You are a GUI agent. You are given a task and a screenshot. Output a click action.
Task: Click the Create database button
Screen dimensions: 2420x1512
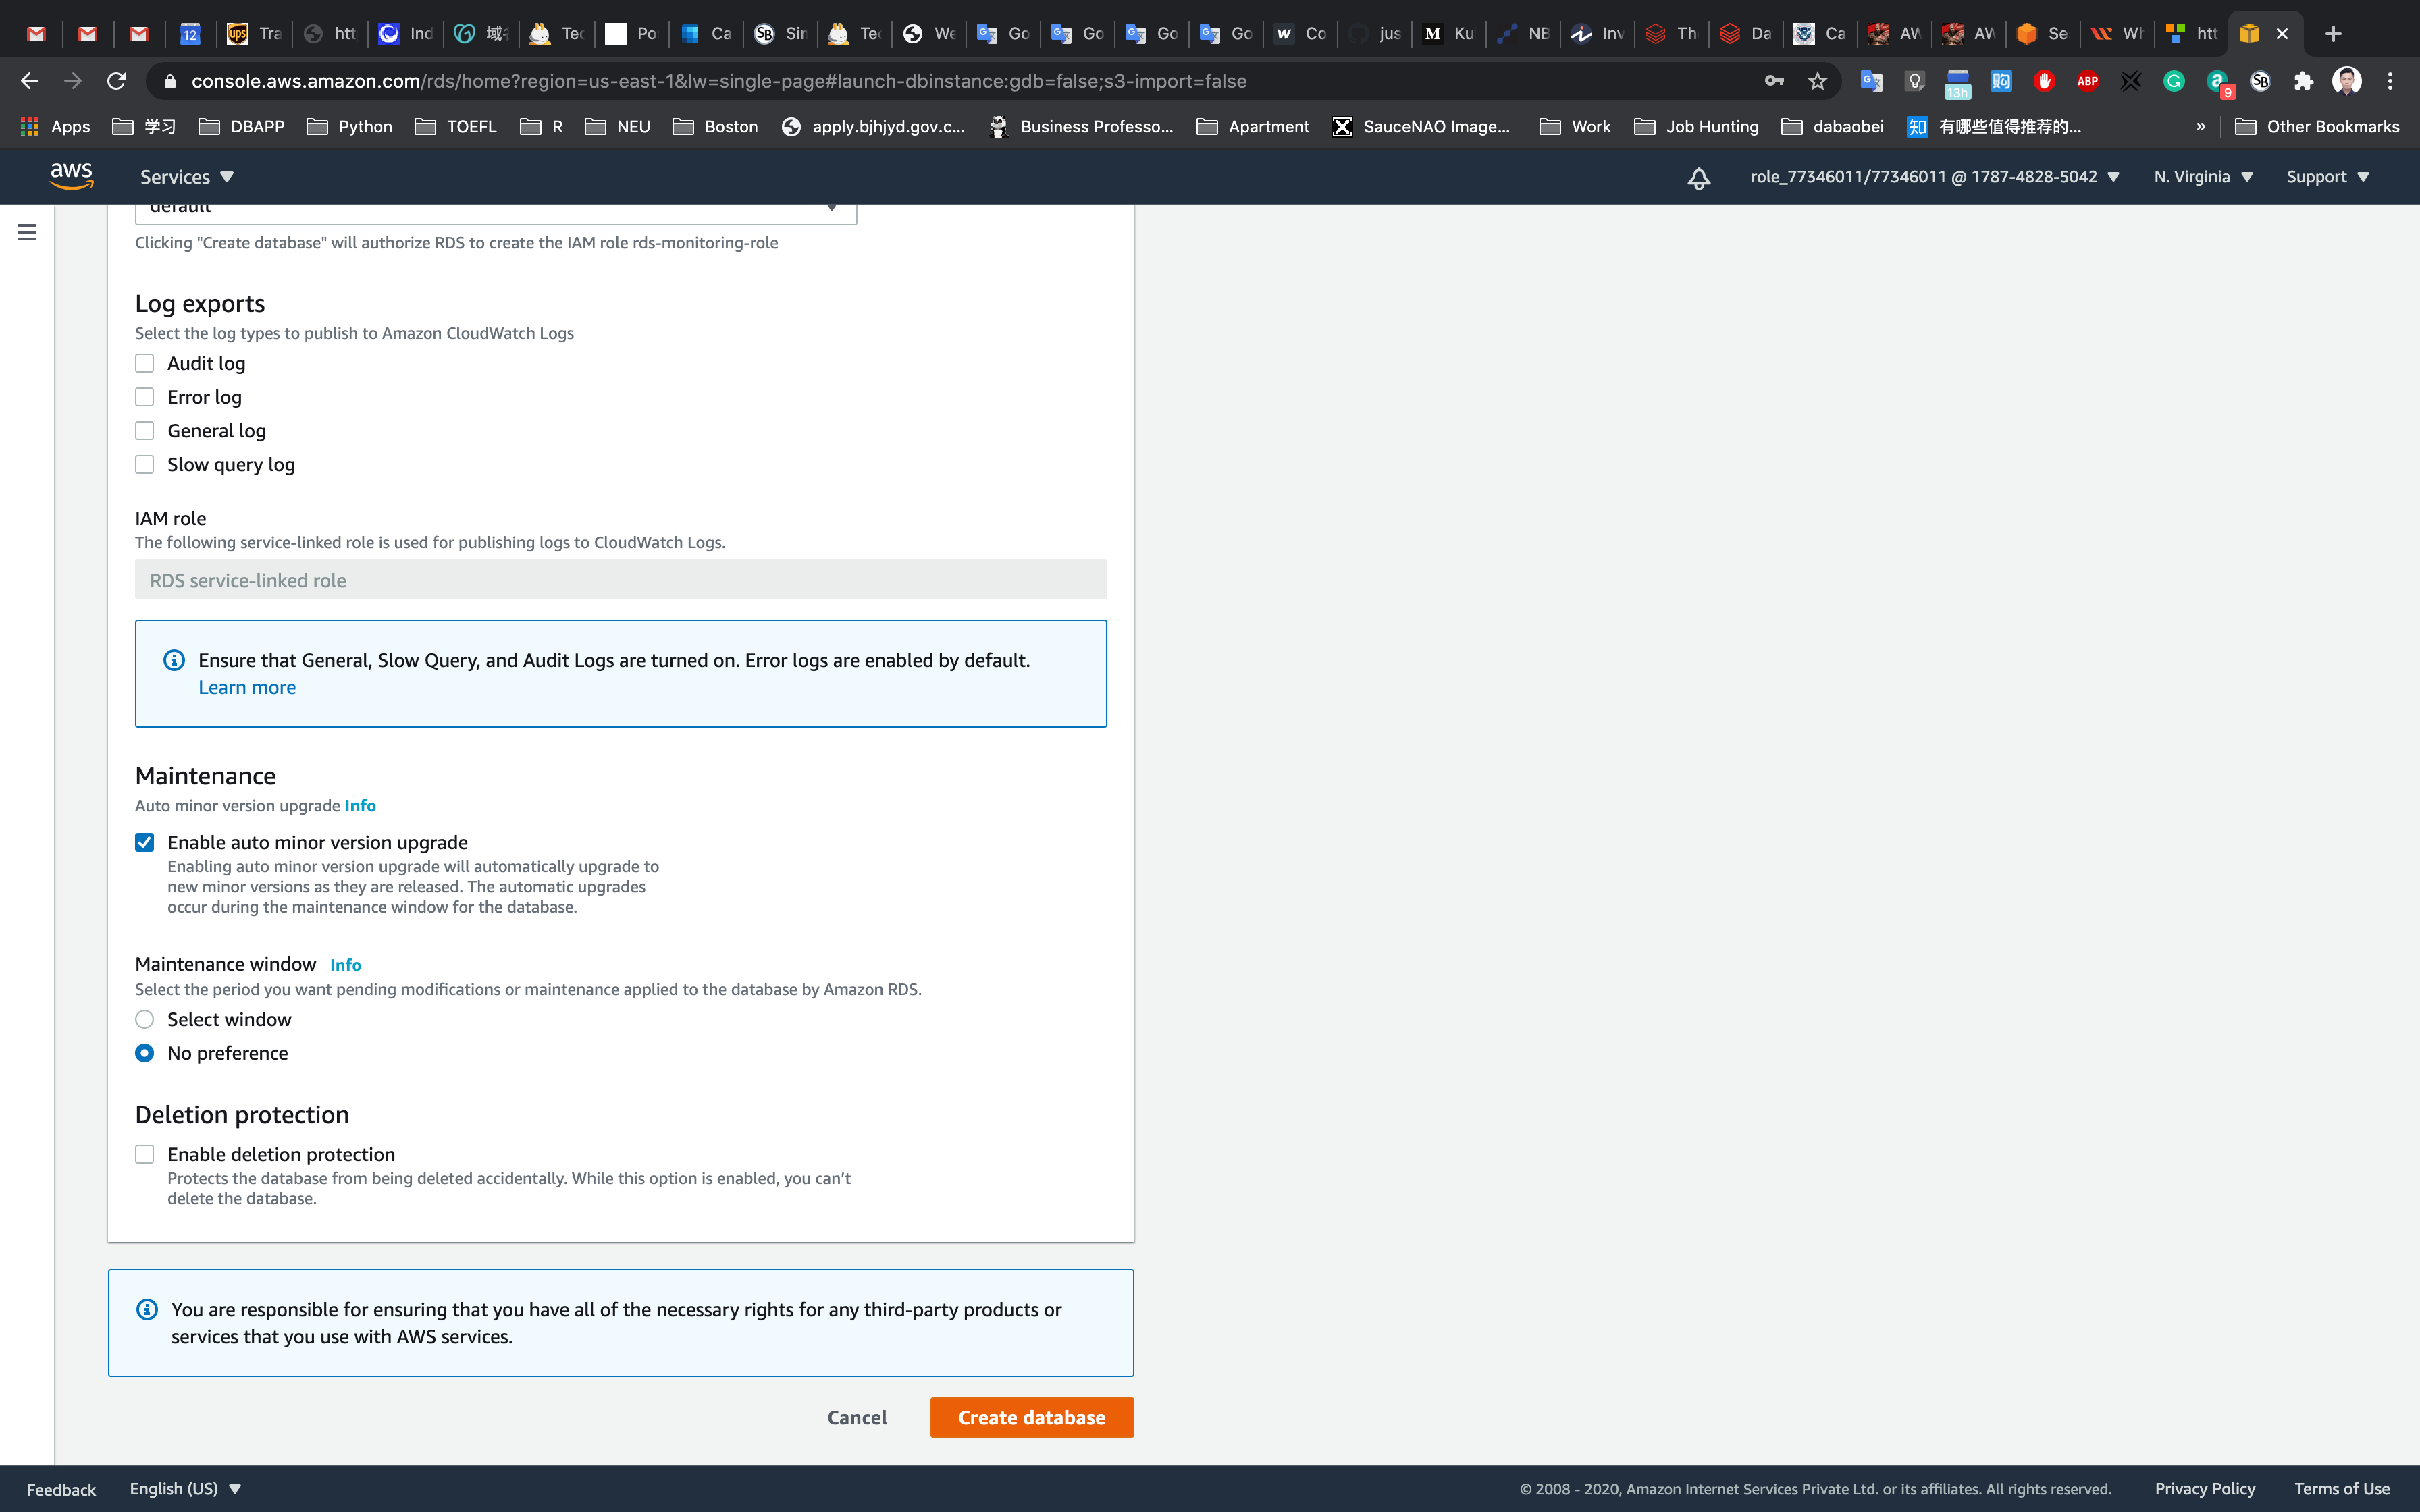point(1031,1417)
